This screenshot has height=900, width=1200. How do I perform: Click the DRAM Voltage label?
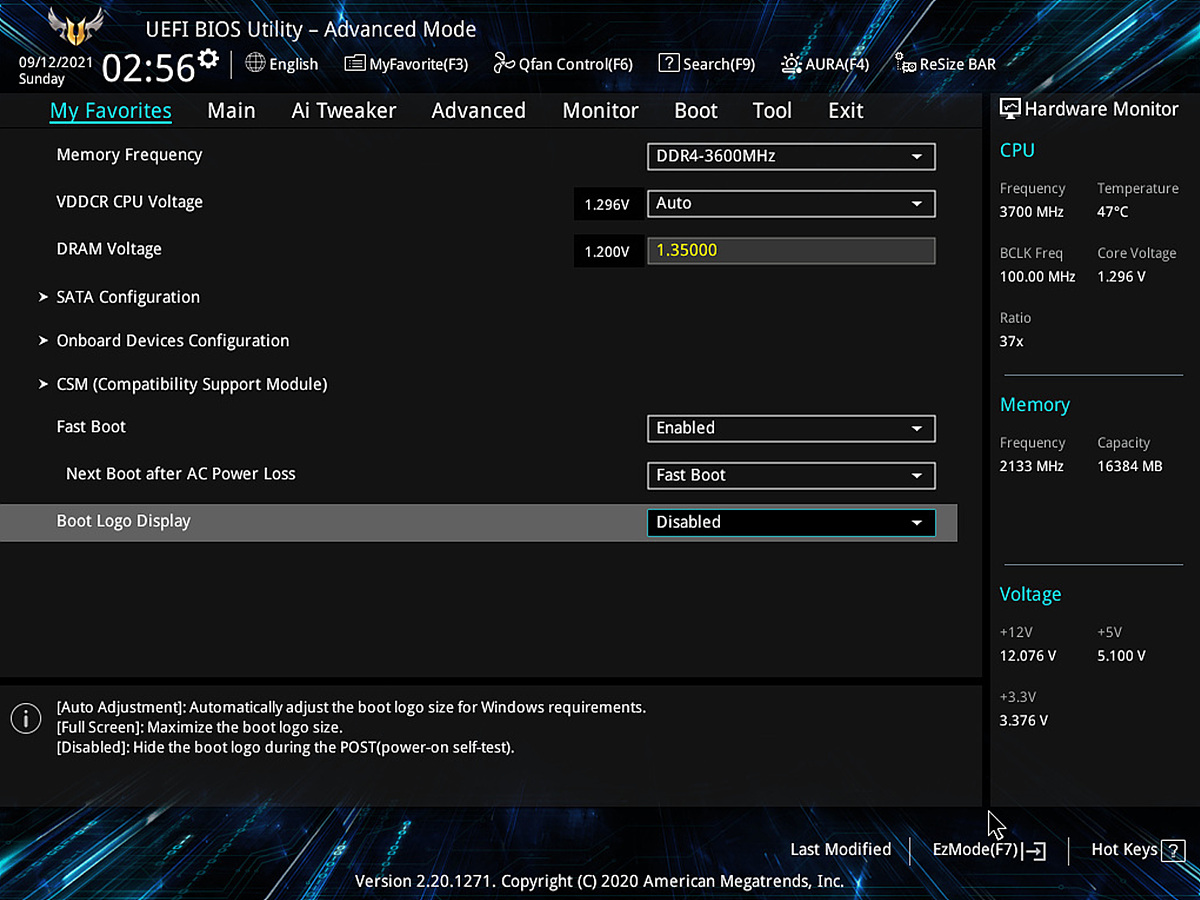[109, 248]
